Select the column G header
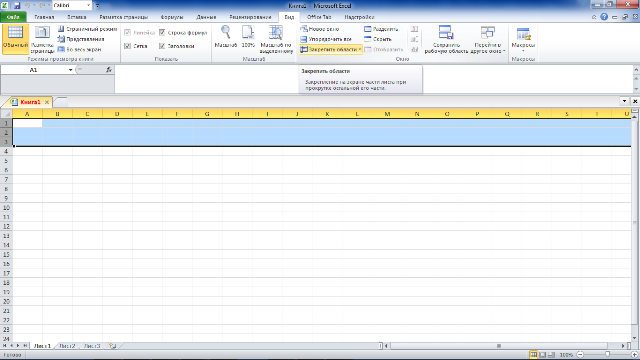This screenshot has height=360, width=640. pyautogui.click(x=207, y=114)
